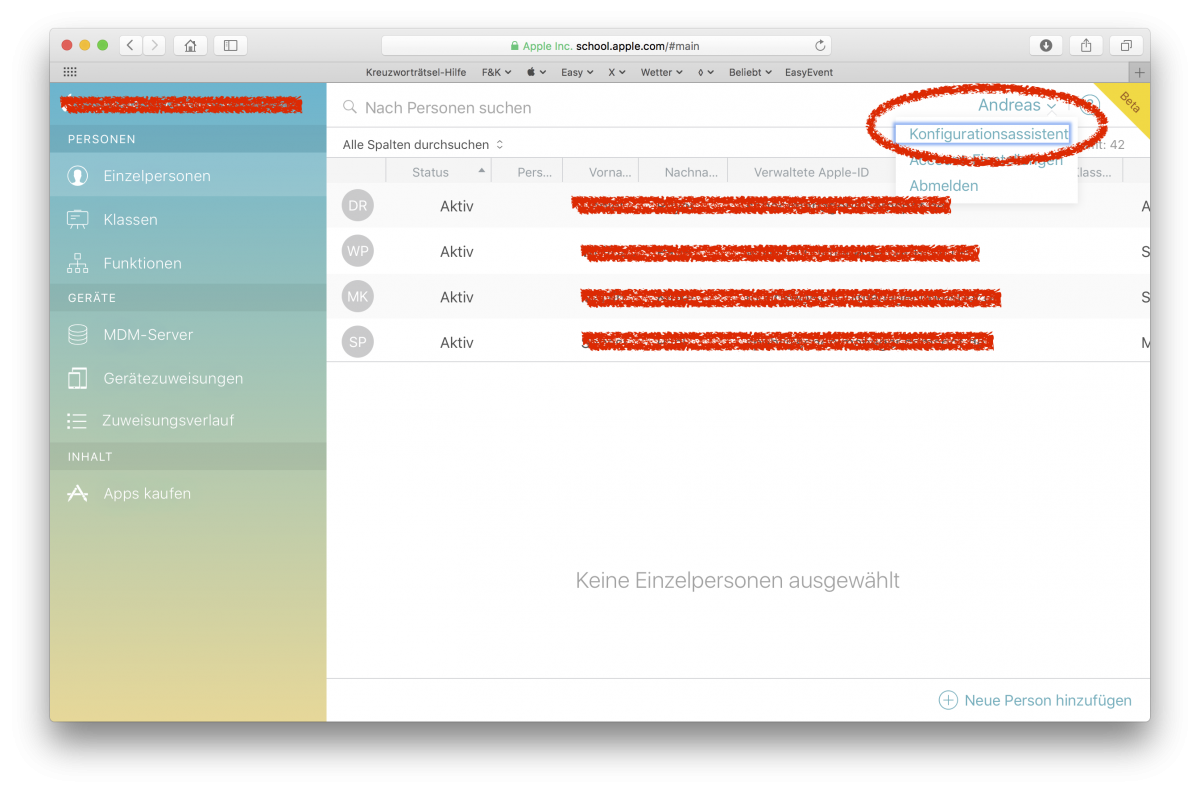Select the person with MK avatar
This screenshot has height=793, width=1200.
[x=357, y=297]
